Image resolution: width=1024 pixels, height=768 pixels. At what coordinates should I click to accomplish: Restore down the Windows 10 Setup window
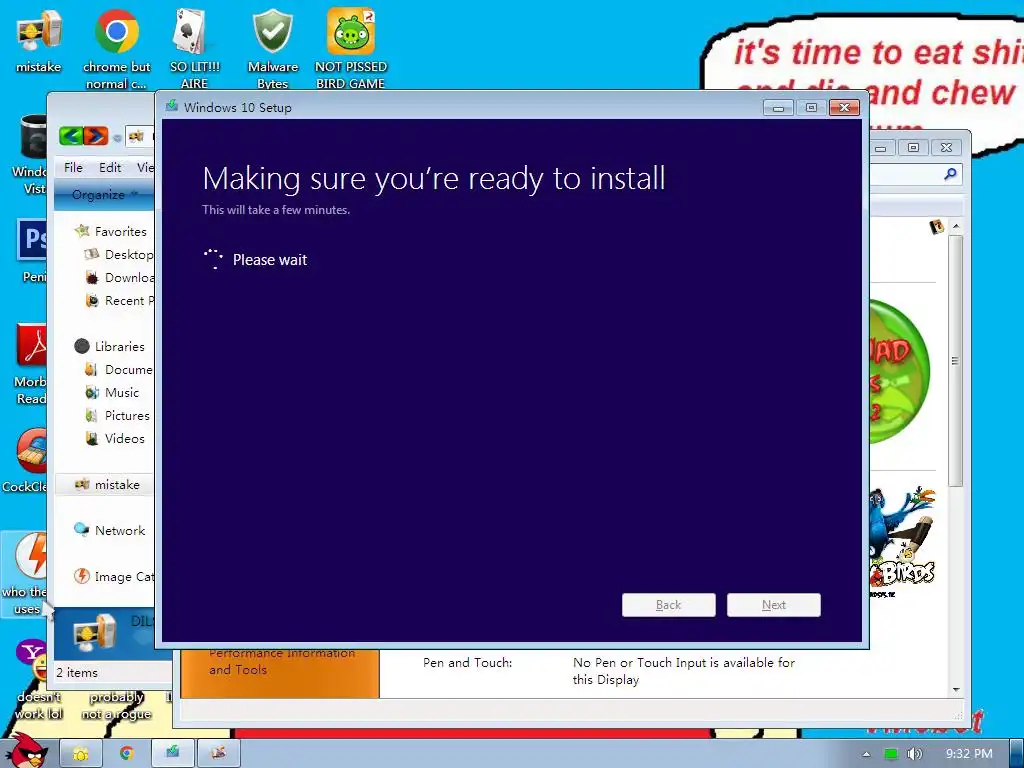click(x=811, y=108)
